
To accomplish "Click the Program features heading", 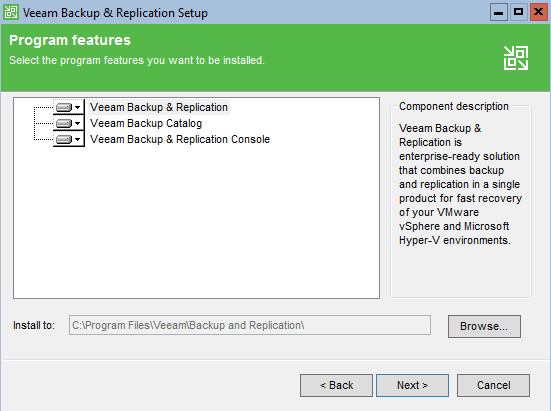I will click(x=70, y=40).
